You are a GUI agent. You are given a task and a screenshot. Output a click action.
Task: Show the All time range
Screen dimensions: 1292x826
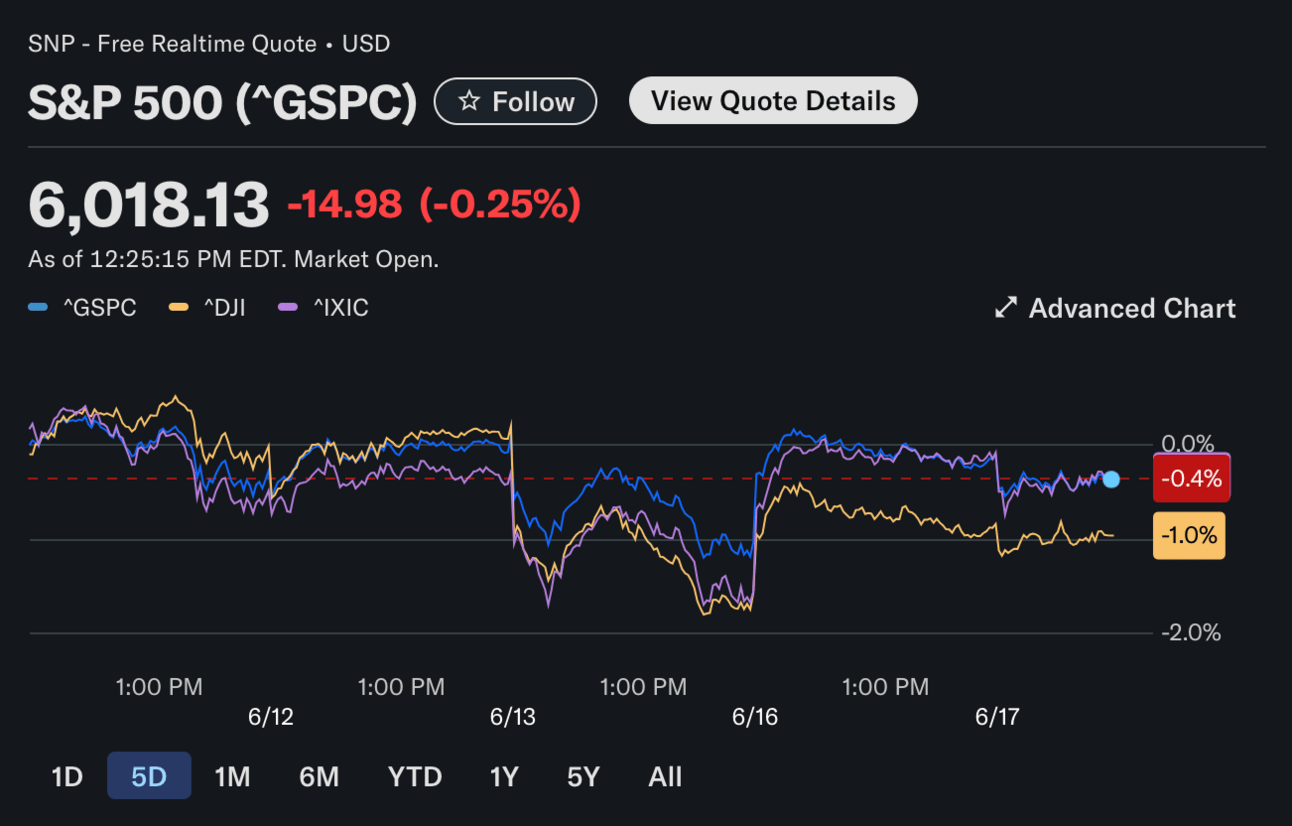665,776
